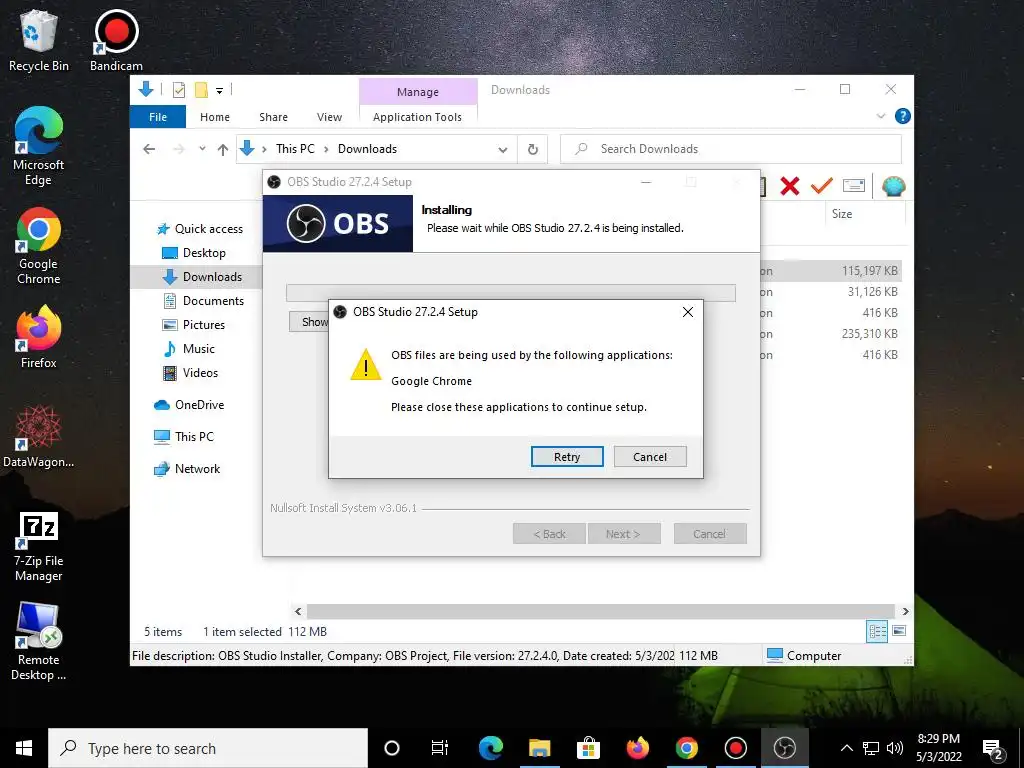This screenshot has width=1024, height=768.
Task: Click properties icon in Explorer quick access toolbar
Action: 178,90
